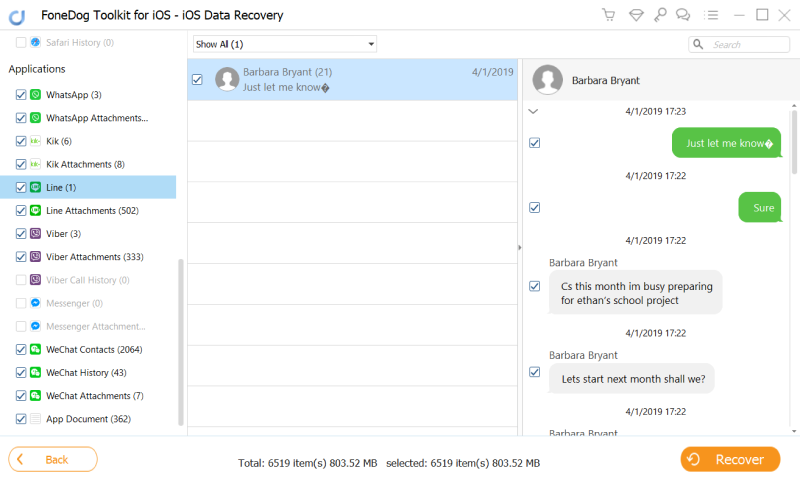Image resolution: width=800 pixels, height=489 pixels.
Task: Uncheck the Line (1) checkbox
Action: click(21, 187)
